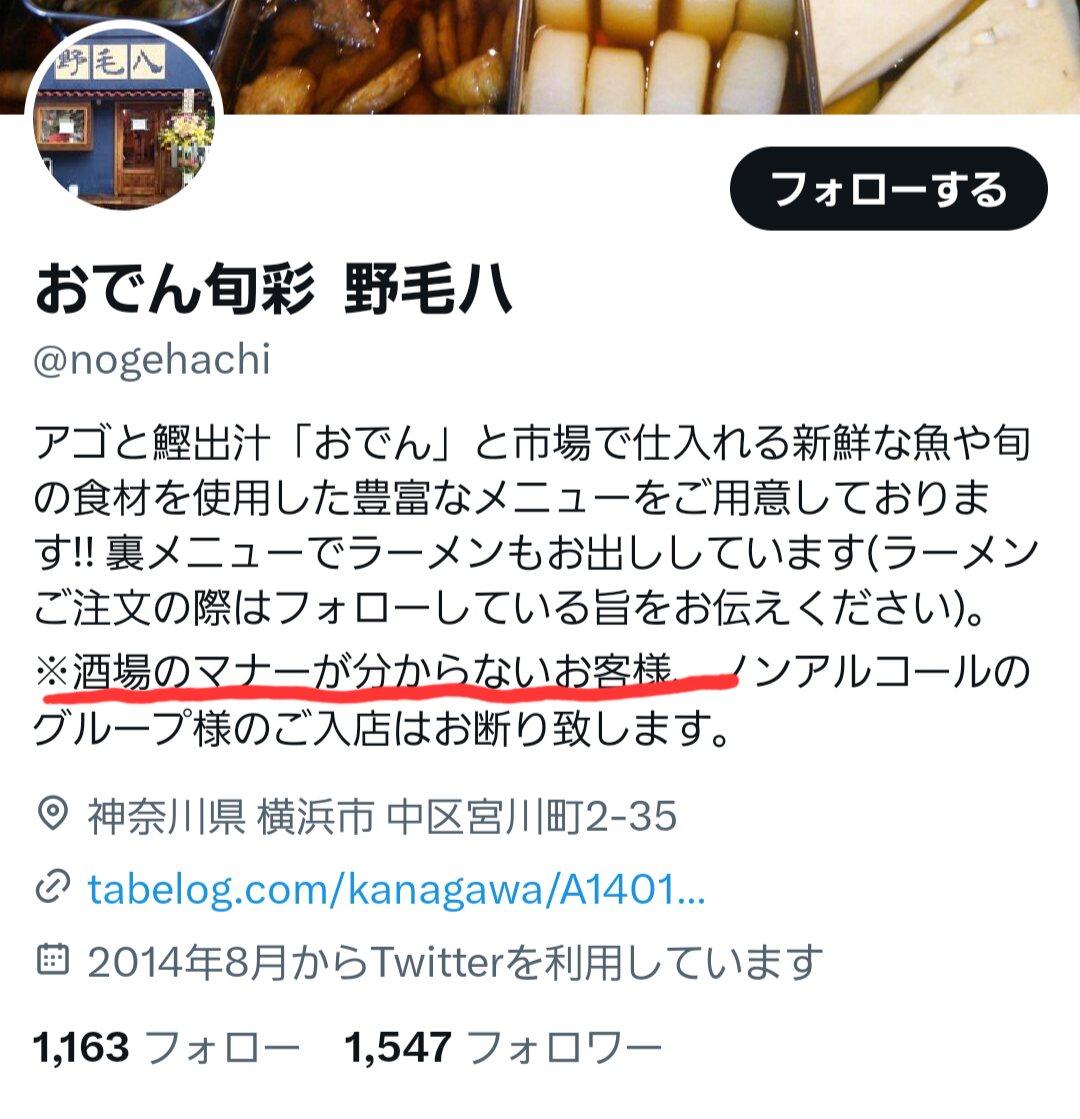Click the location pin icon
1080x1119 pixels.
coord(52,814)
